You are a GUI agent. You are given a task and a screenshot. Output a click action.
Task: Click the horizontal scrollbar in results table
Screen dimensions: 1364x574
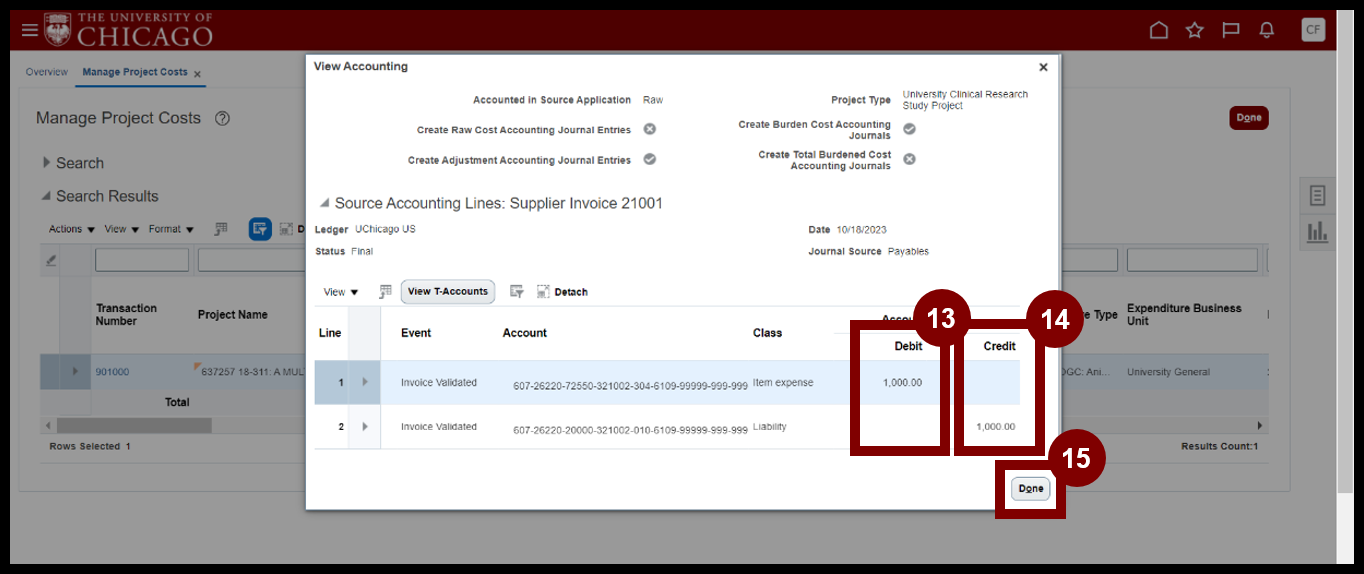point(133,425)
